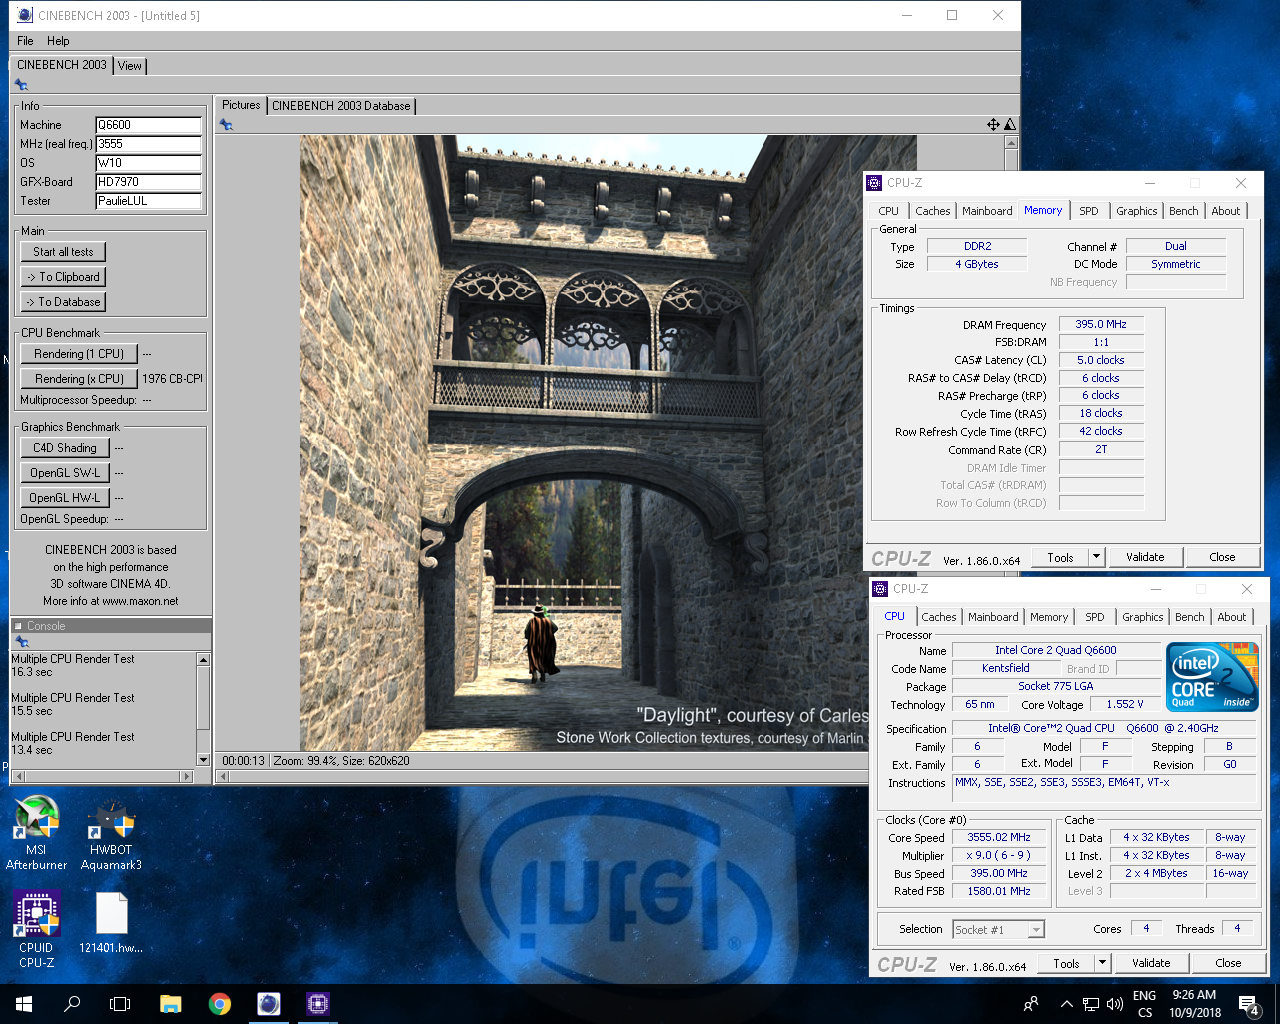Click Validate in the upper CPU-Z window
Image resolution: width=1280 pixels, height=1024 pixels.
(x=1145, y=557)
